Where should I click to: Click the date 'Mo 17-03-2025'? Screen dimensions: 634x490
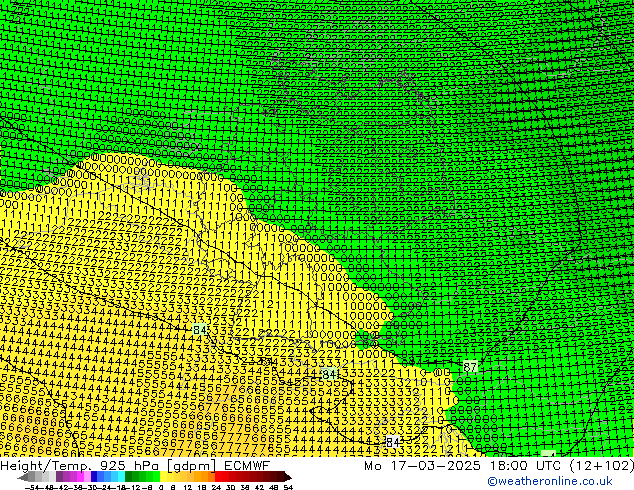point(422,466)
